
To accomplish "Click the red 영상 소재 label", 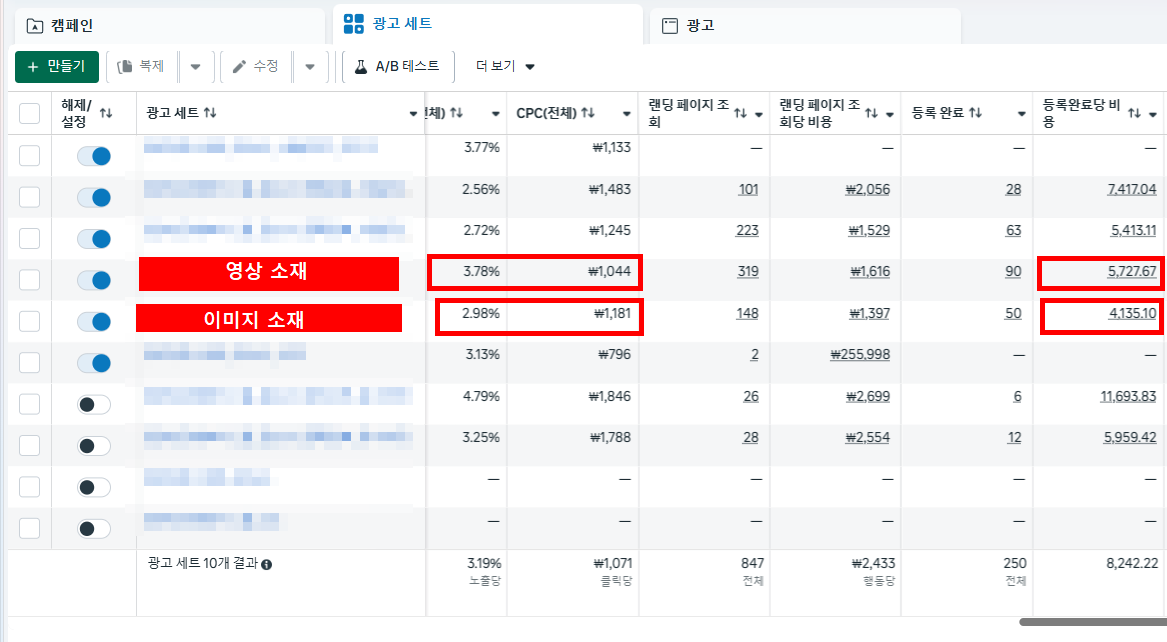I will point(268,273).
